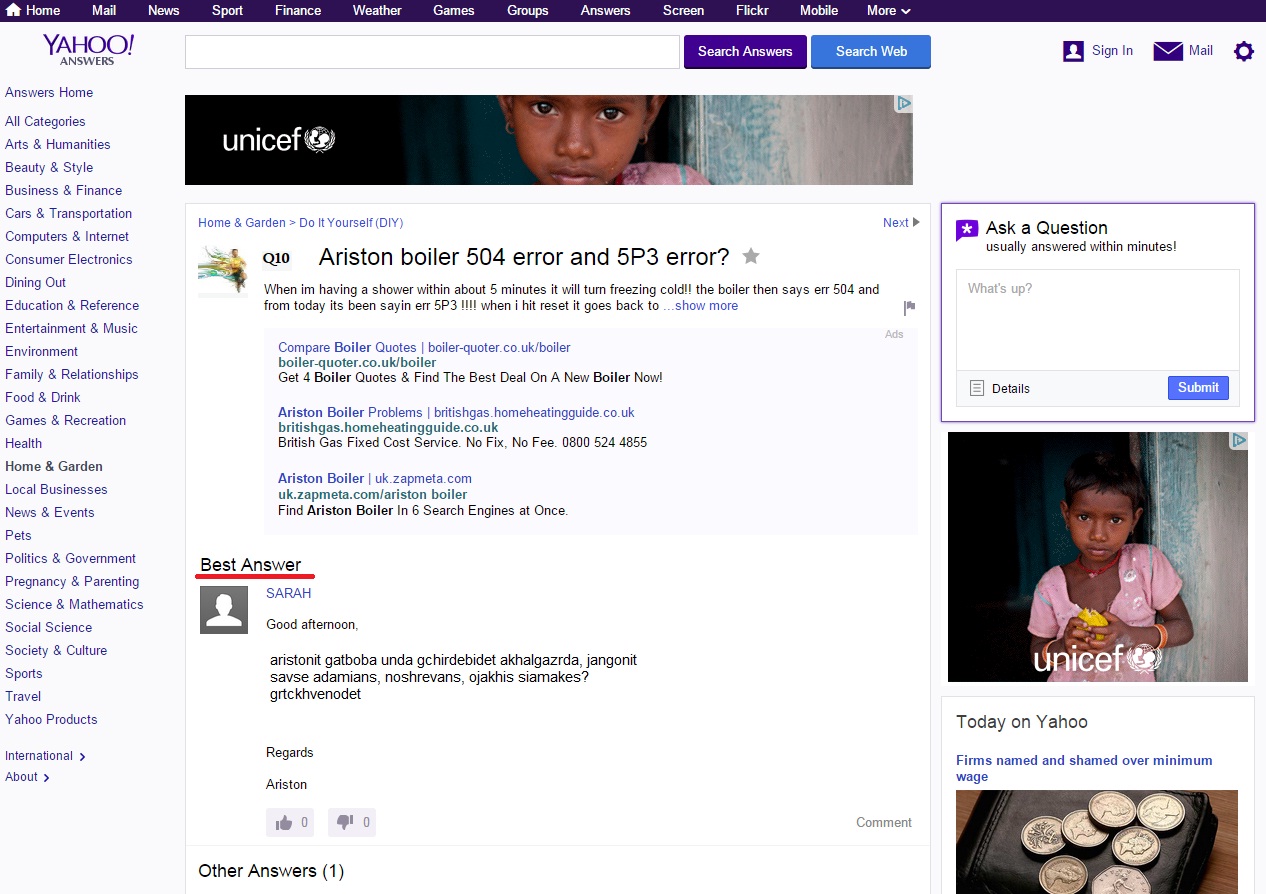
Task: Select Yahoo Products category
Action: tap(51, 720)
